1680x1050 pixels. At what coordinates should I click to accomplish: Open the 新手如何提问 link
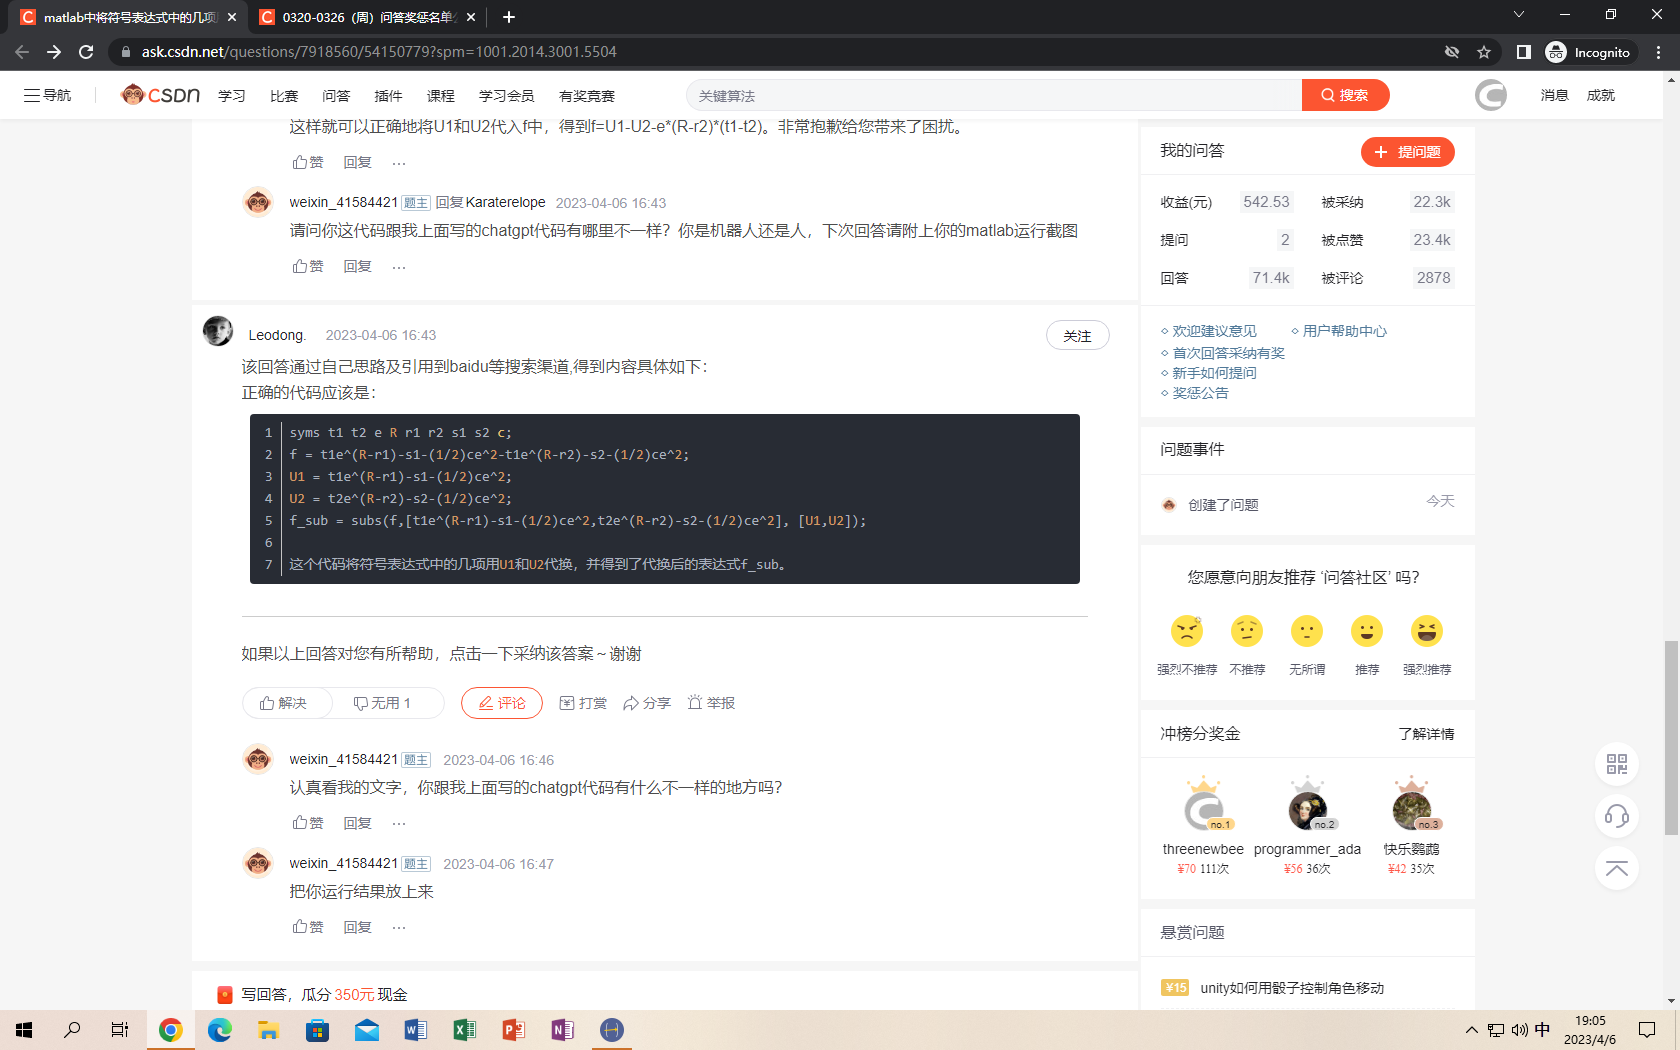(x=1214, y=373)
